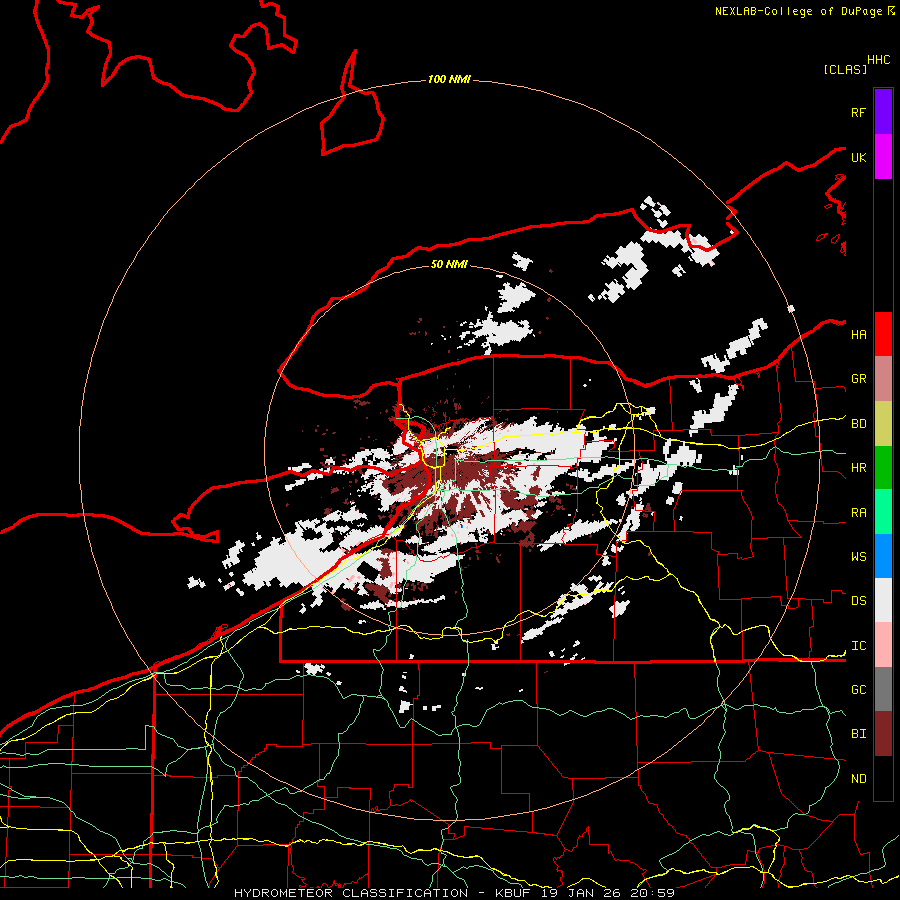Click the HA legend label
900x900 pixels.
click(x=858, y=334)
